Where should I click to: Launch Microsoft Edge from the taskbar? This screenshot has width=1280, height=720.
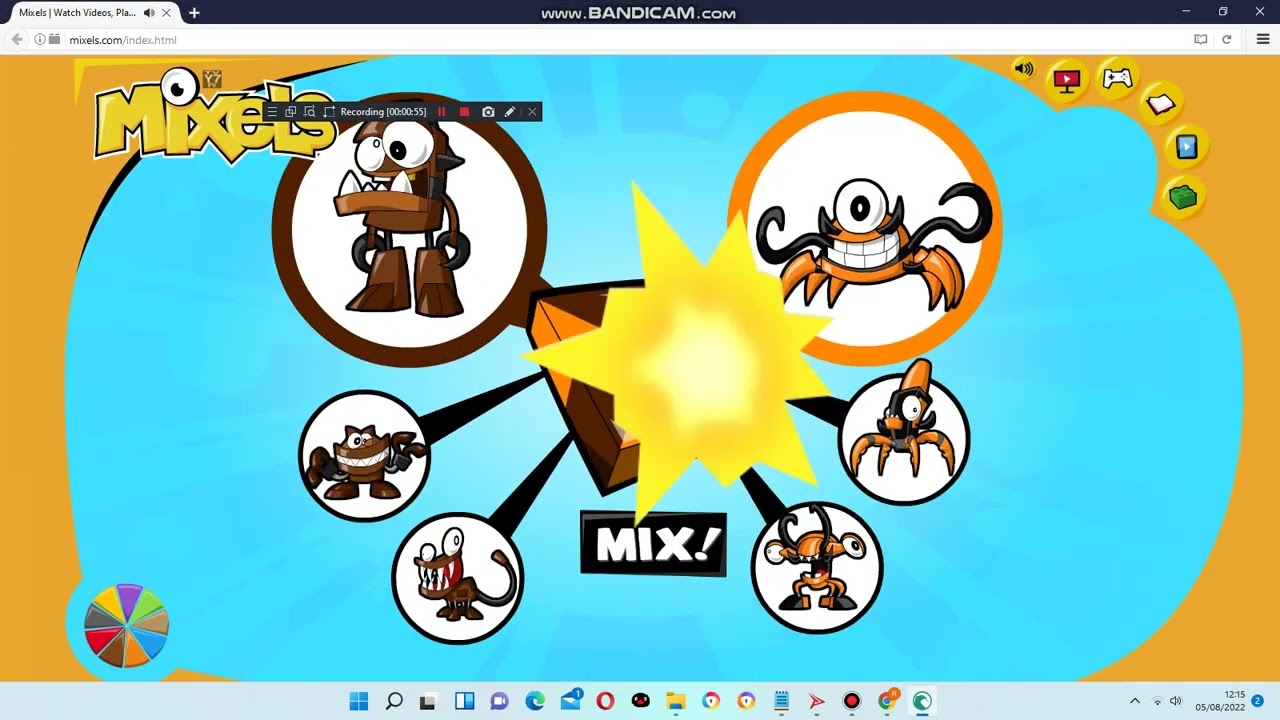(x=535, y=701)
